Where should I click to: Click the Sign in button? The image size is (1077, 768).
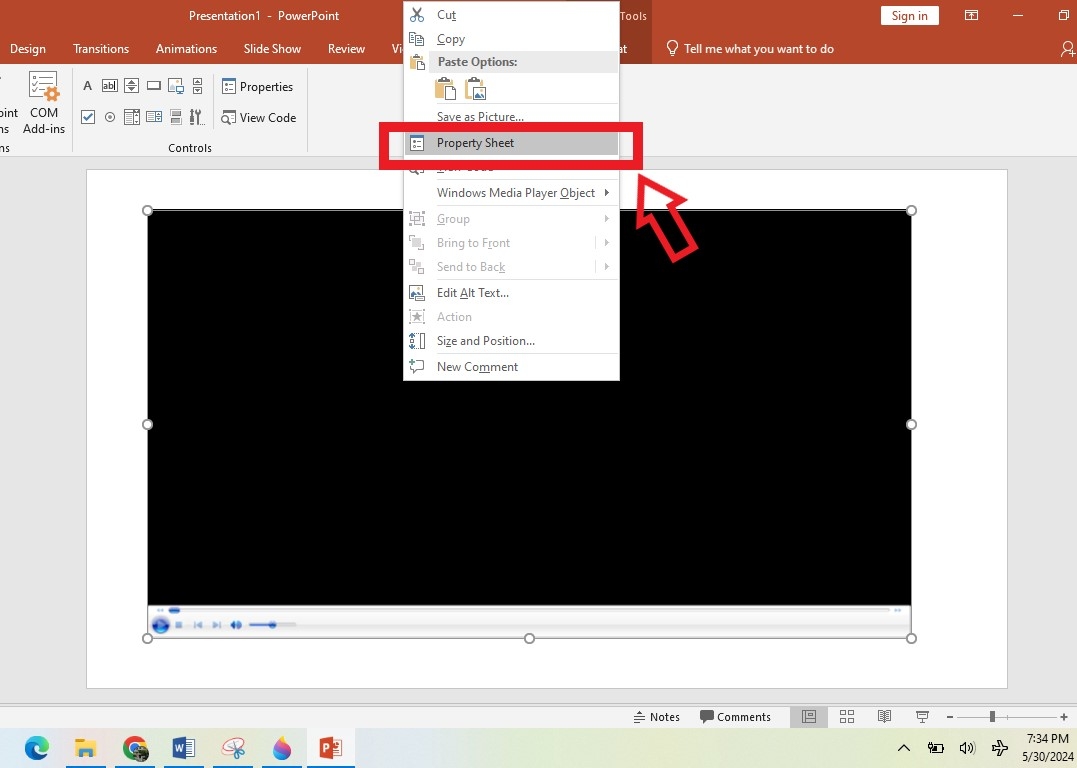tap(908, 15)
